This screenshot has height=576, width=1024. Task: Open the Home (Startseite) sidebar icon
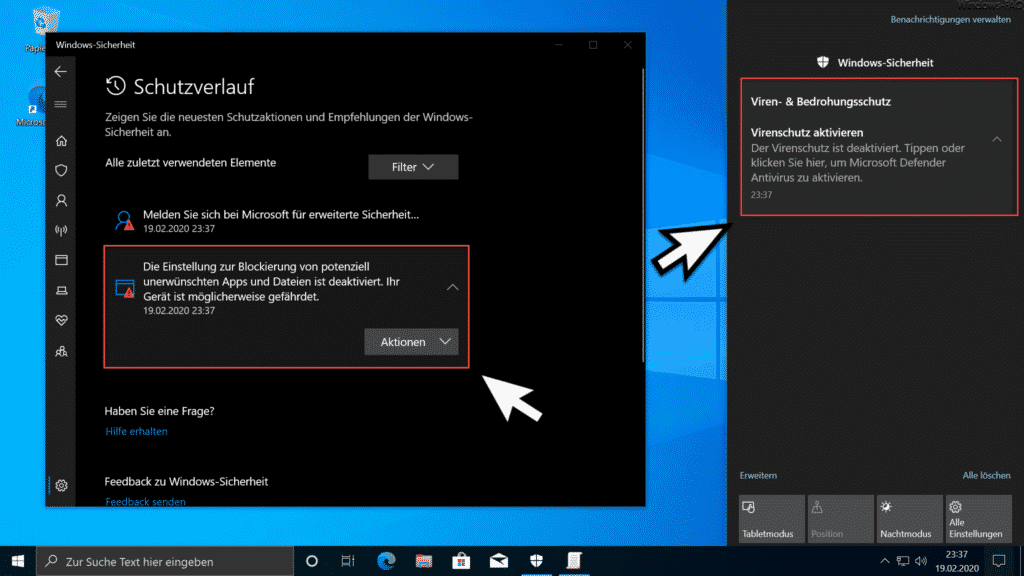61,141
